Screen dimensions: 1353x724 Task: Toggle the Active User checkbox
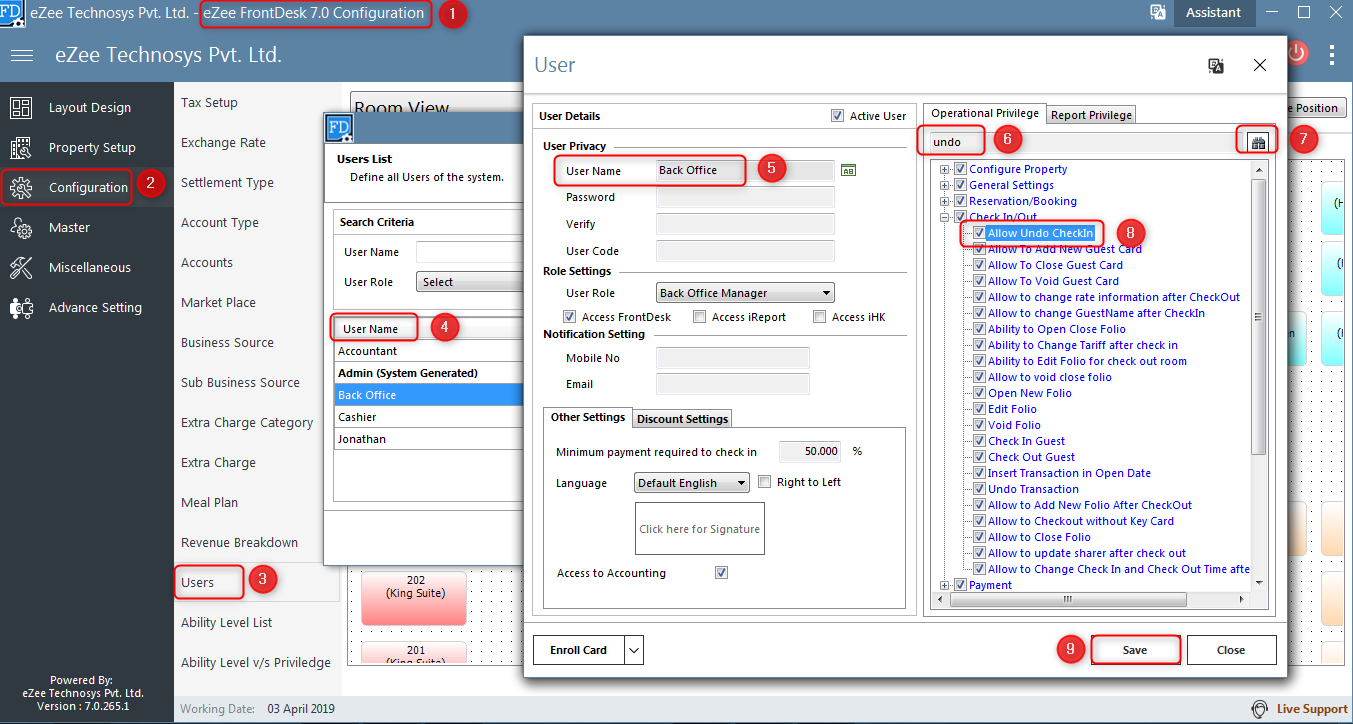click(837, 116)
